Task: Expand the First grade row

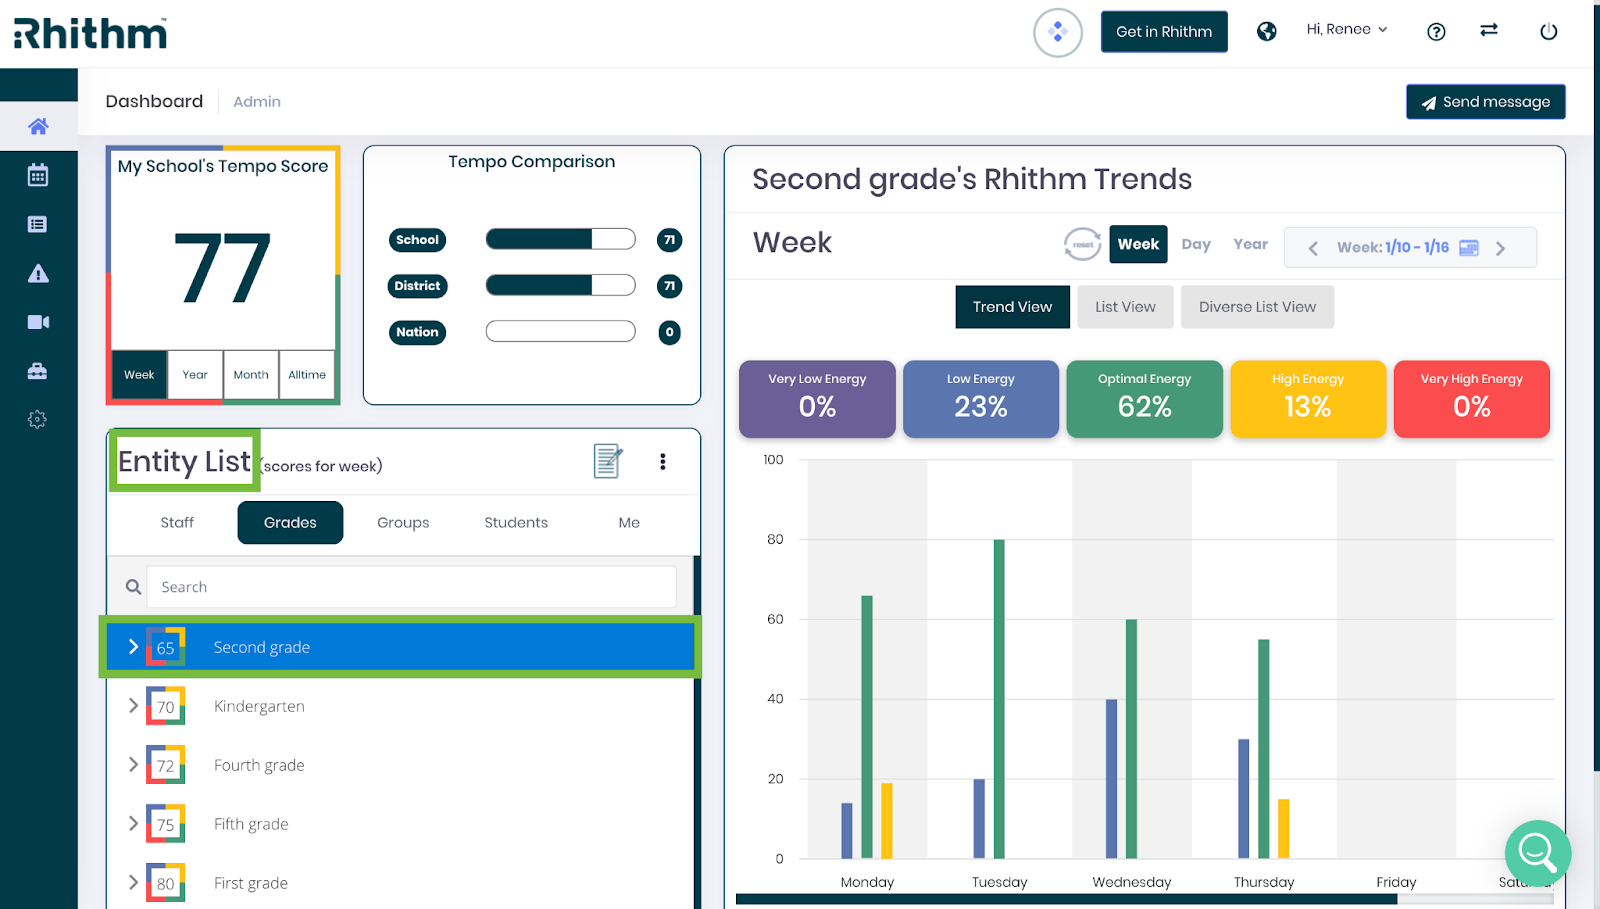Action: pos(133,883)
